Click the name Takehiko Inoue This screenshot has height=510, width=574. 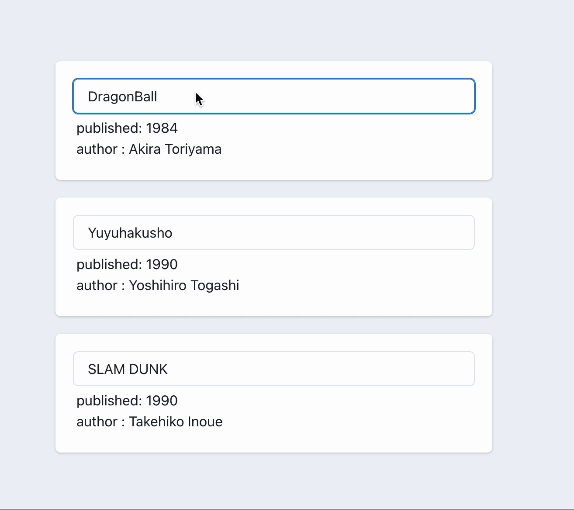click(x=176, y=422)
